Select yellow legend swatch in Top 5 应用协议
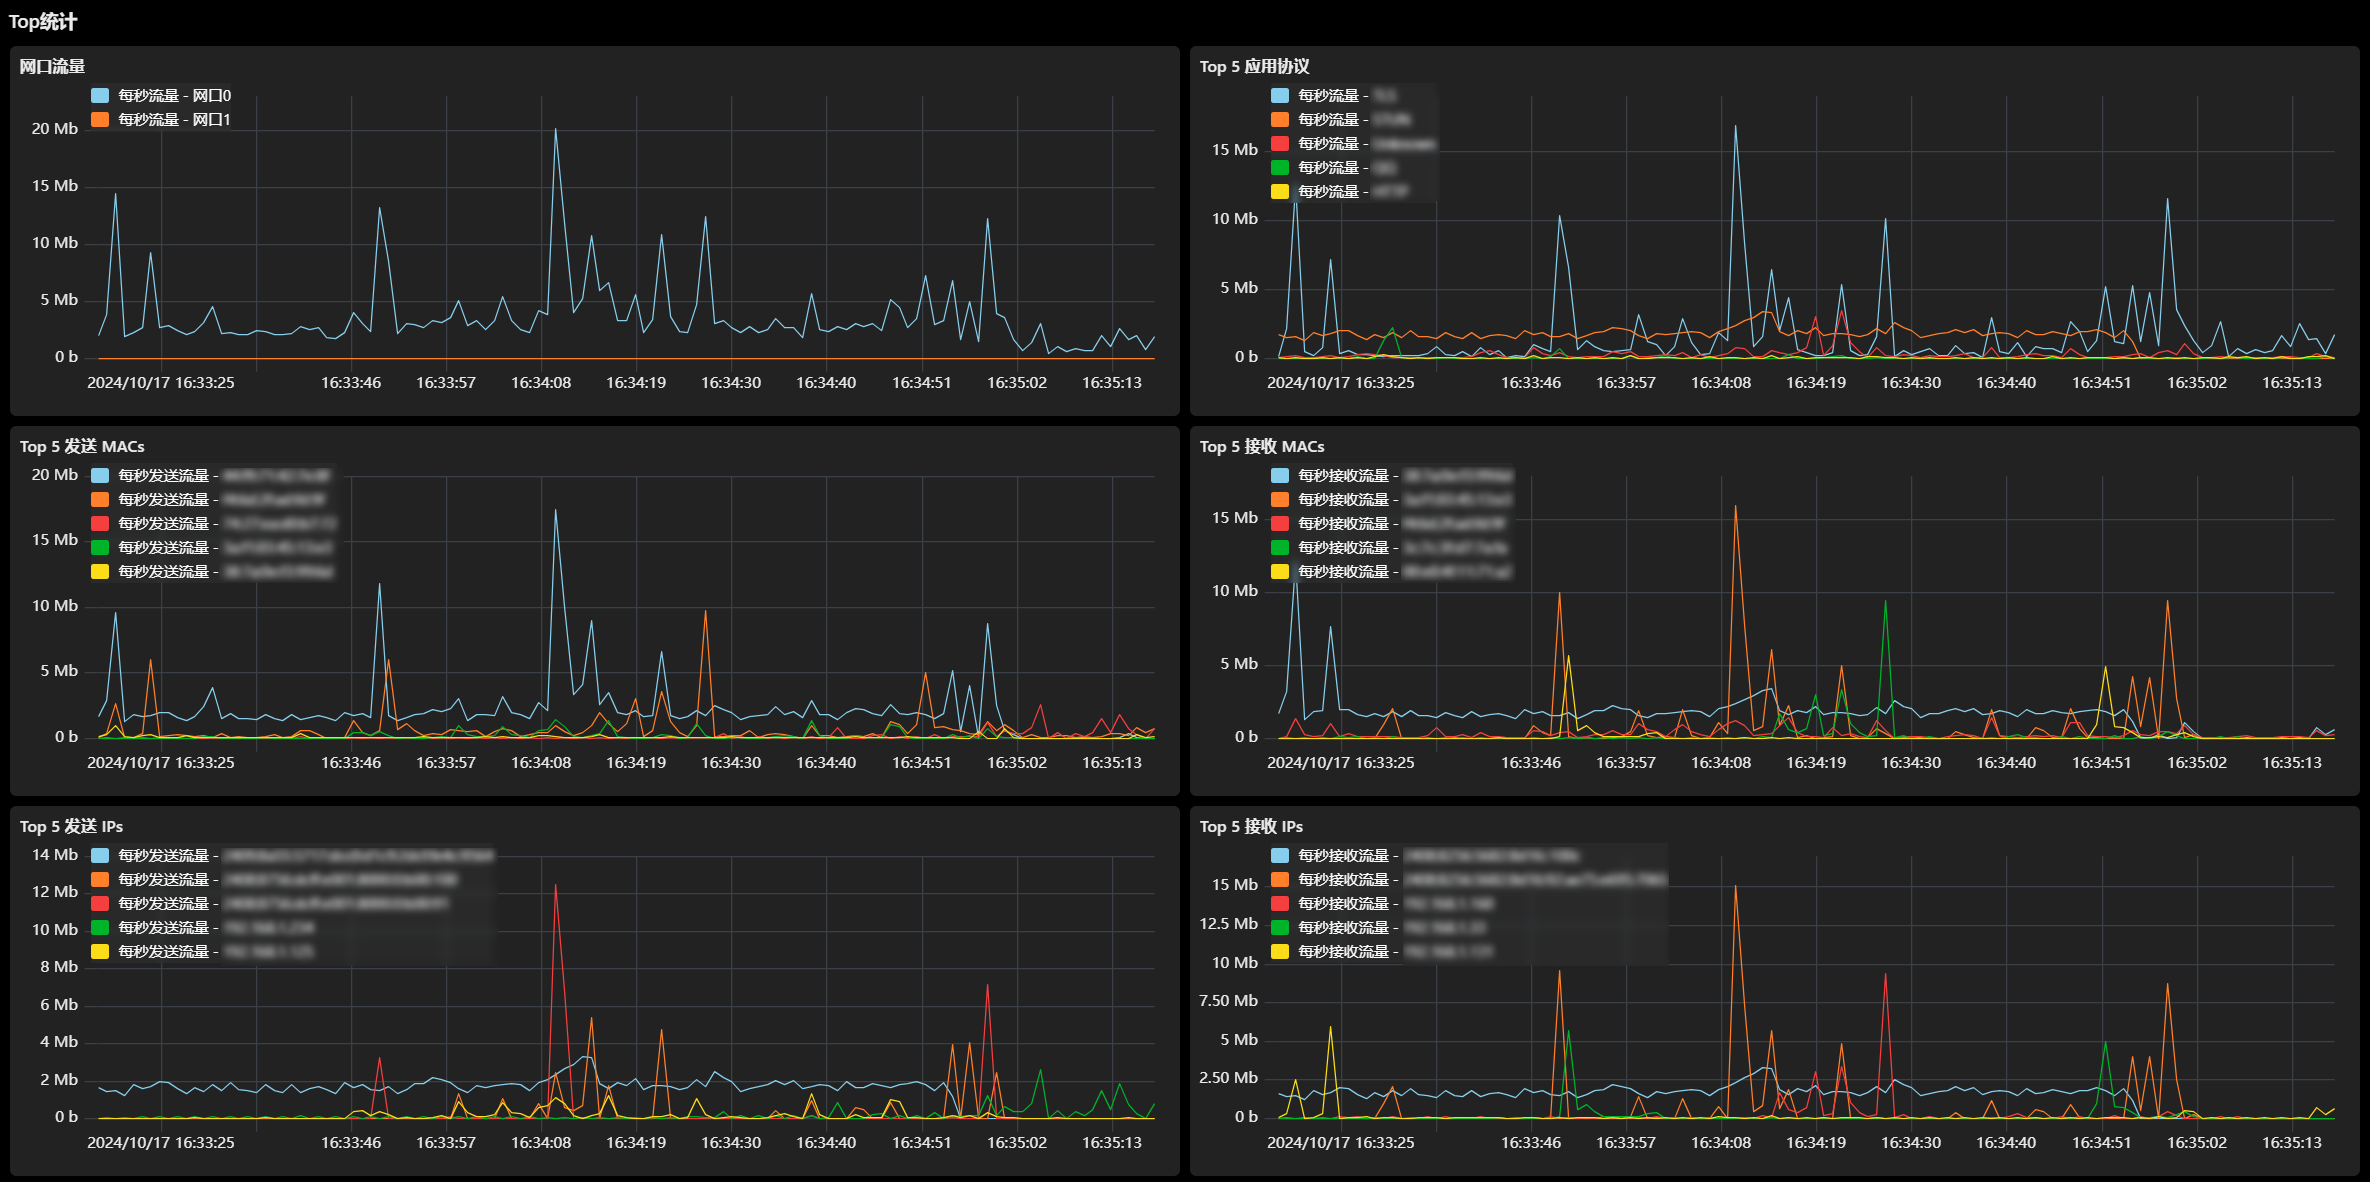Viewport: 2370px width, 1182px height. point(1280,191)
